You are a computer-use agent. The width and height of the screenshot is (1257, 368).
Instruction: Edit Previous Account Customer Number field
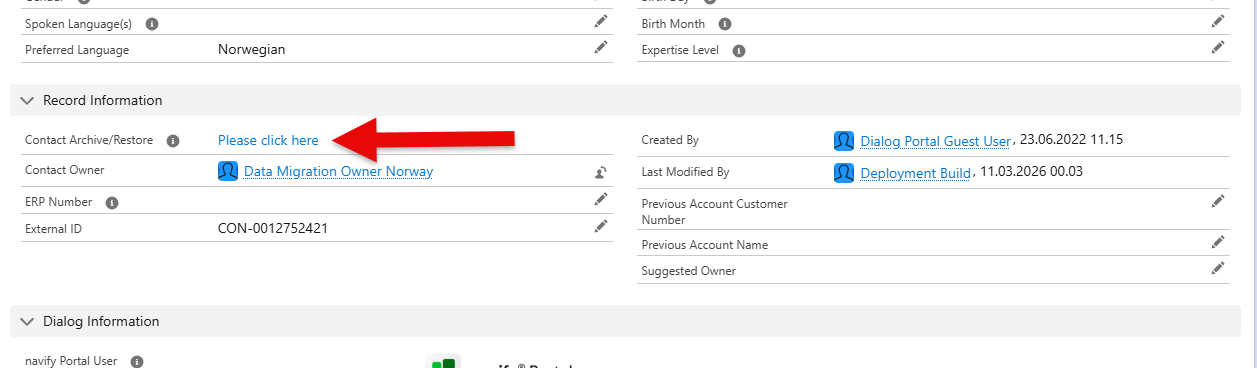pyautogui.click(x=1217, y=202)
